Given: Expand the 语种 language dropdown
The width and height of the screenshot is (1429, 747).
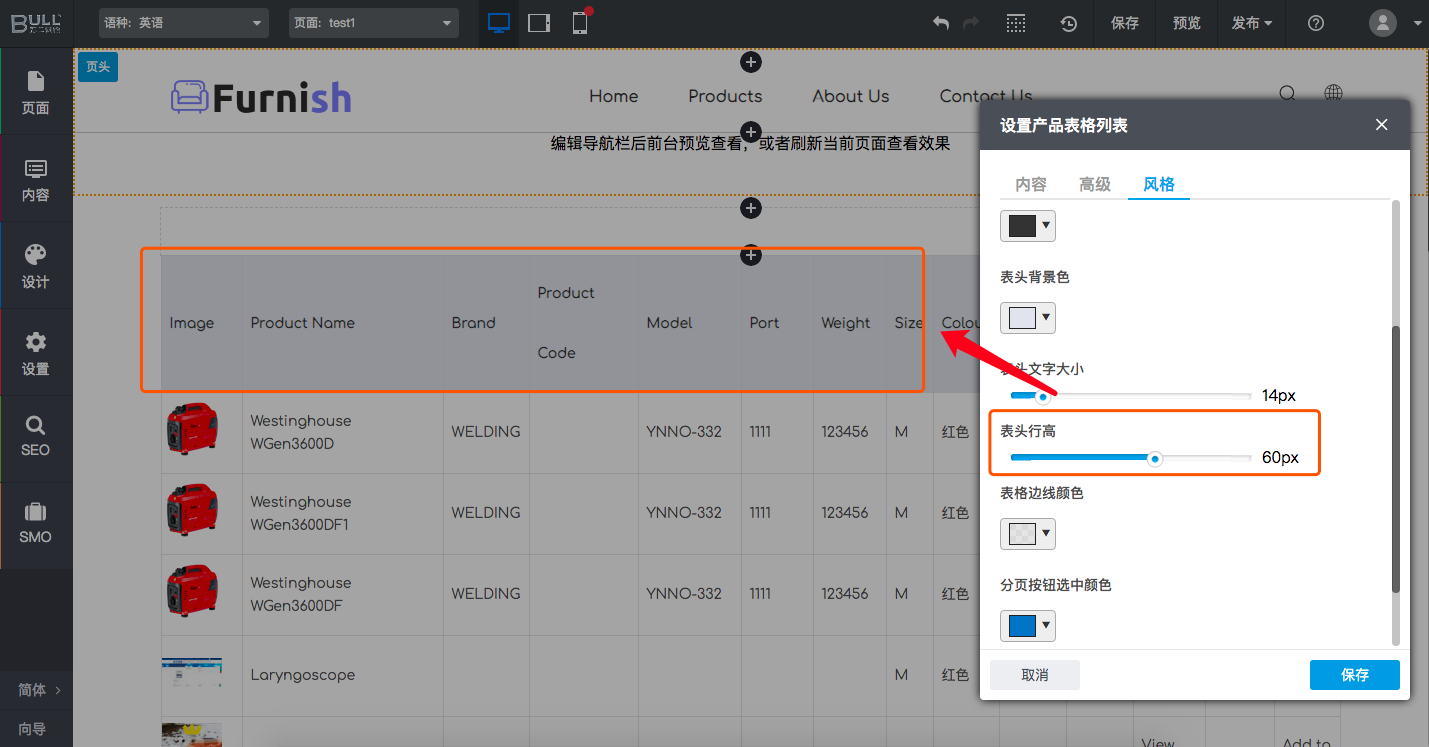Looking at the screenshot, I should click(x=184, y=23).
